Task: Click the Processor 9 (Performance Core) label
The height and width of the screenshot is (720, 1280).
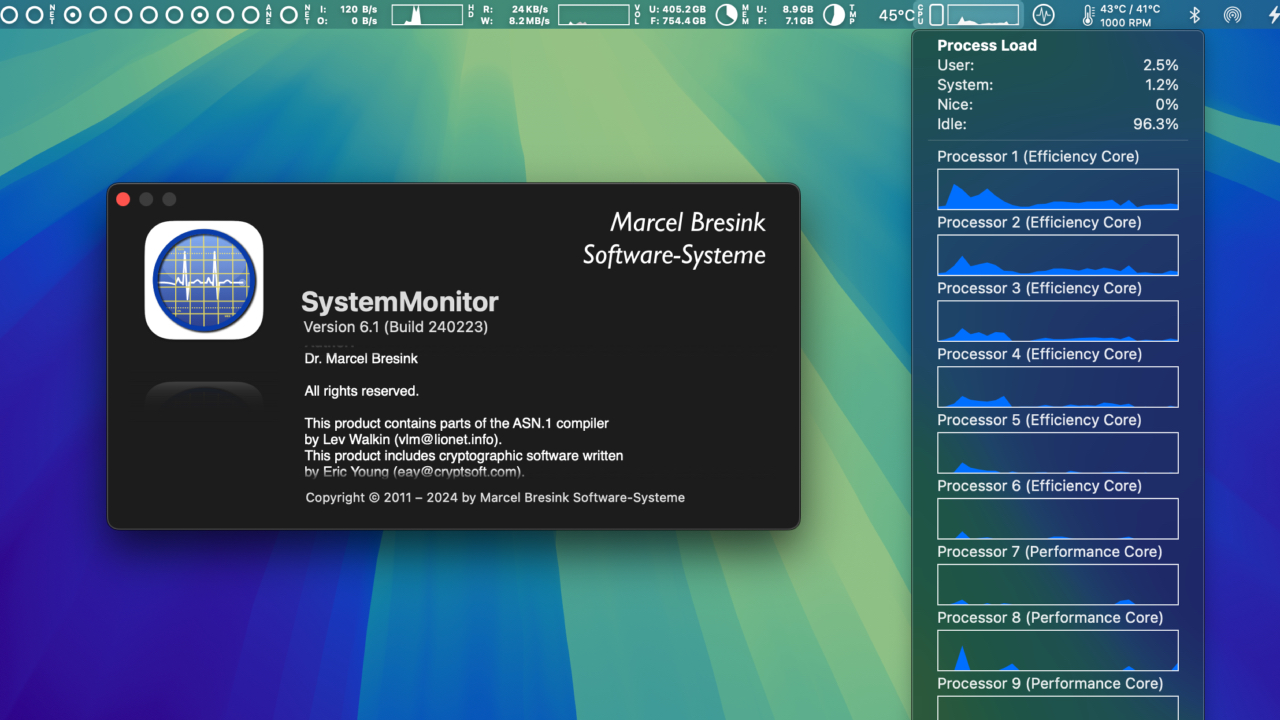Action: [1050, 683]
